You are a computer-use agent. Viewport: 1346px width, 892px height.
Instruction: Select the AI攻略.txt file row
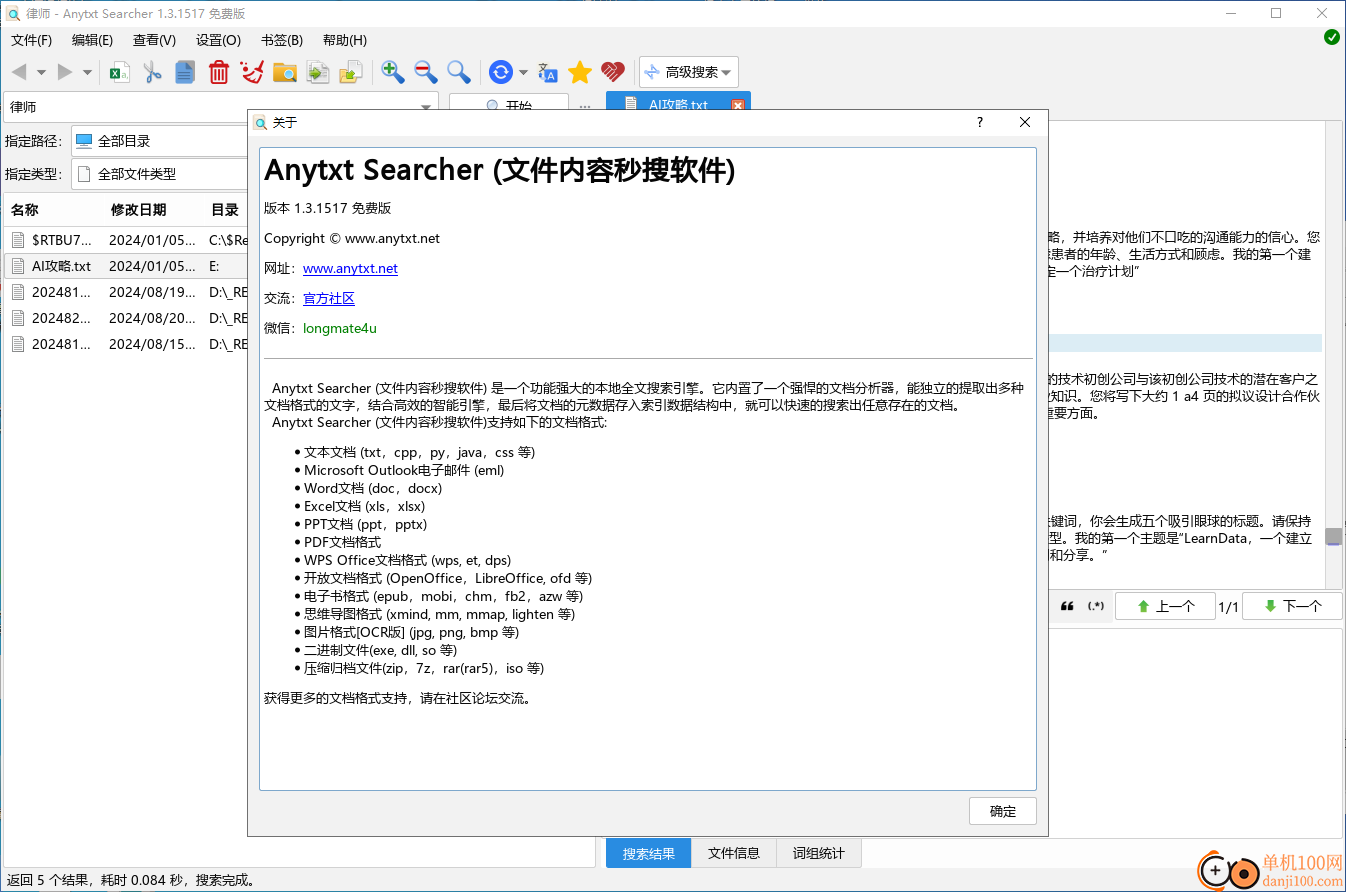tap(126, 266)
